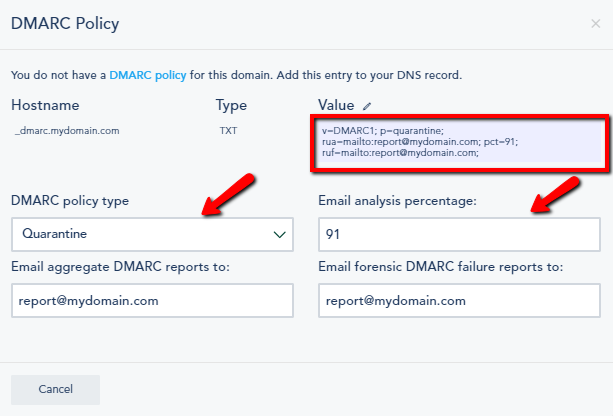Focus the aggregate DMARC reports email field
The image size is (613, 416).
[x=152, y=300]
